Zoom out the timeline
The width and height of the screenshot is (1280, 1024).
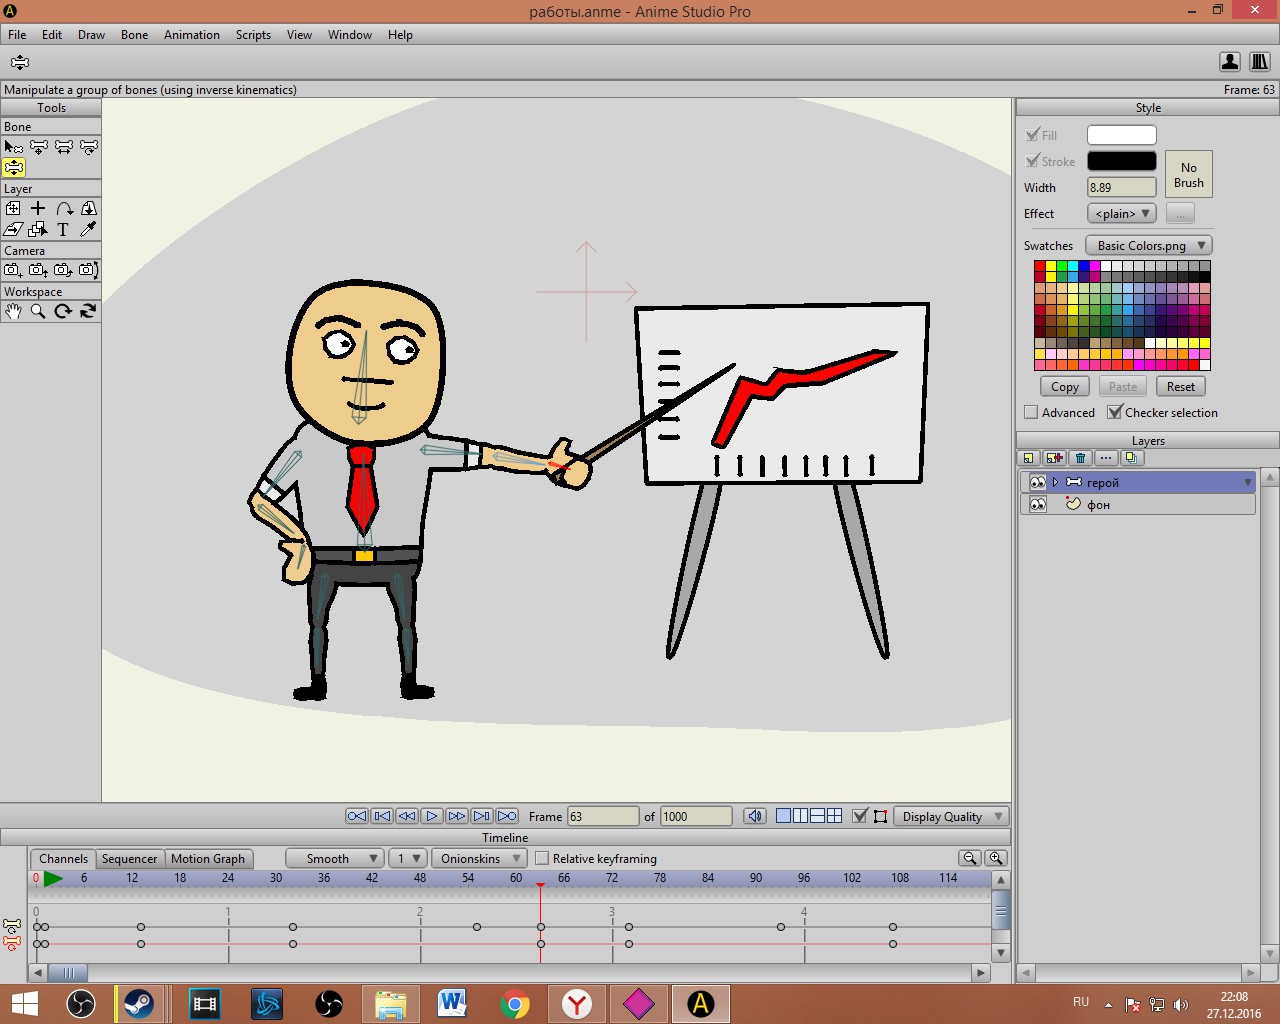tap(969, 858)
